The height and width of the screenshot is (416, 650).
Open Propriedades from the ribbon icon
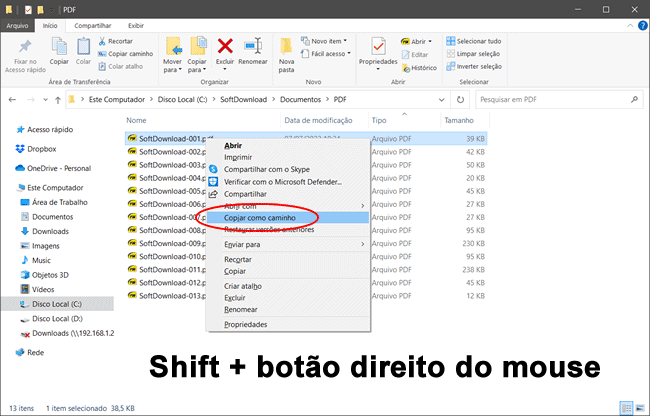378,46
